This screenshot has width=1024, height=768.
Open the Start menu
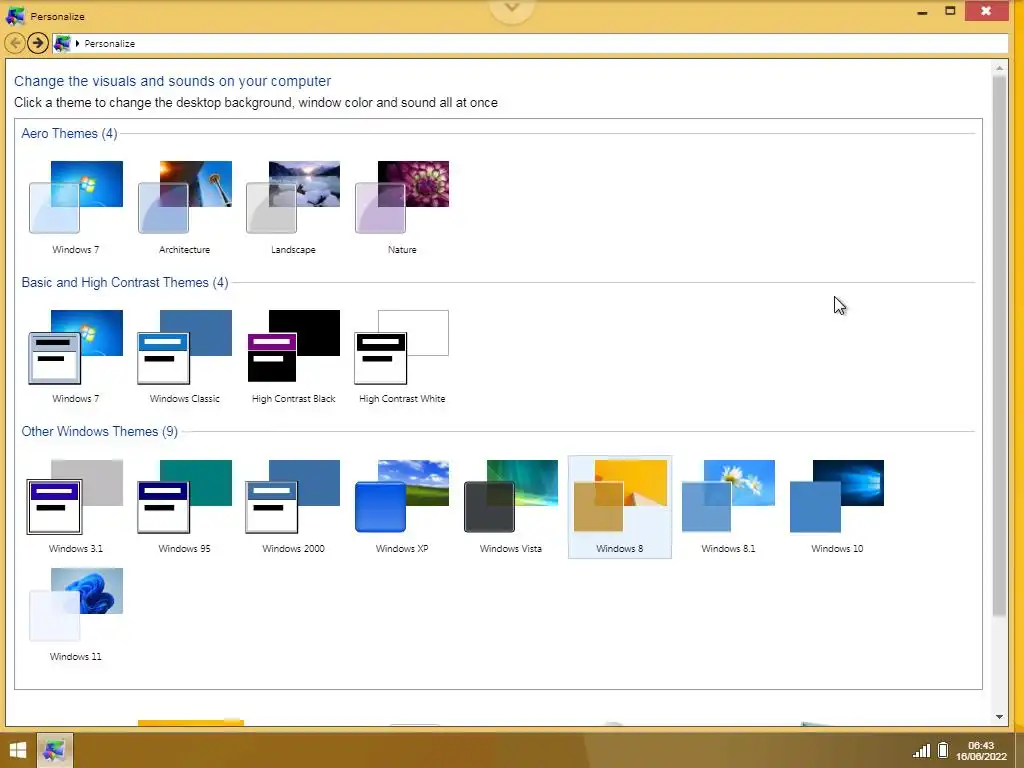tap(18, 750)
